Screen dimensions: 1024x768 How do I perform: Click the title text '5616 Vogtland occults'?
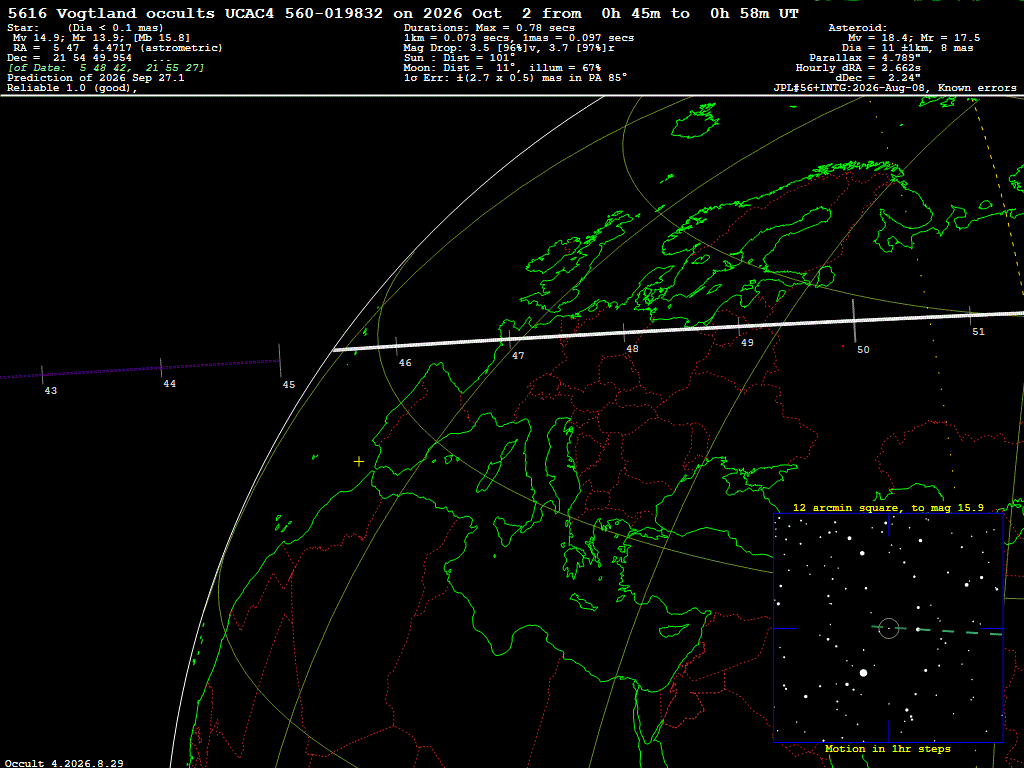[x=110, y=13]
